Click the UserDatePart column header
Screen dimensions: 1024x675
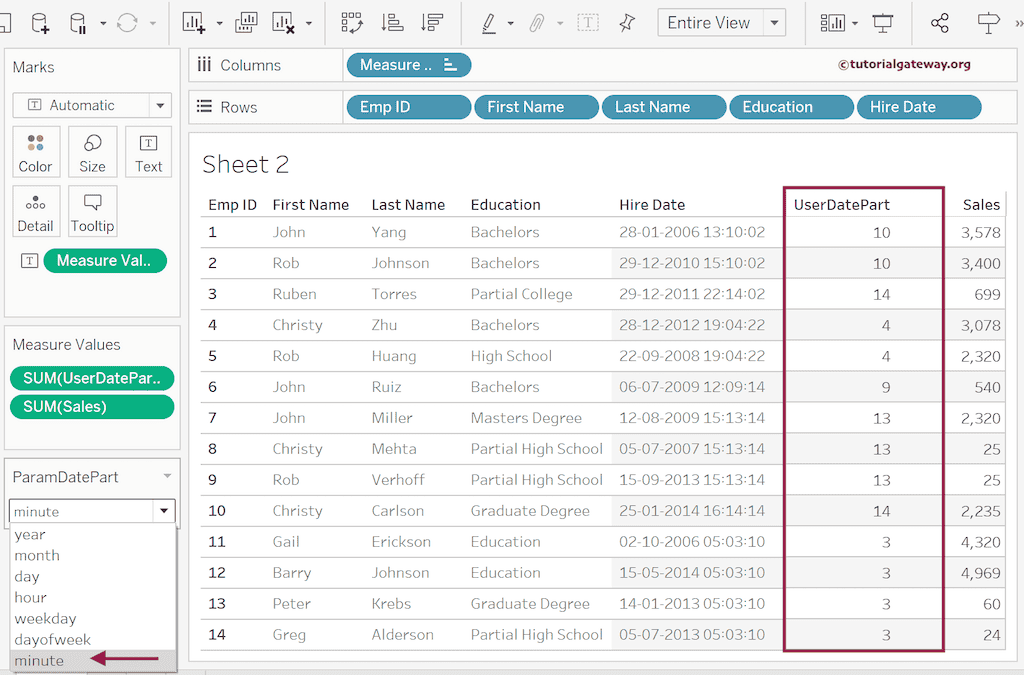click(x=842, y=204)
